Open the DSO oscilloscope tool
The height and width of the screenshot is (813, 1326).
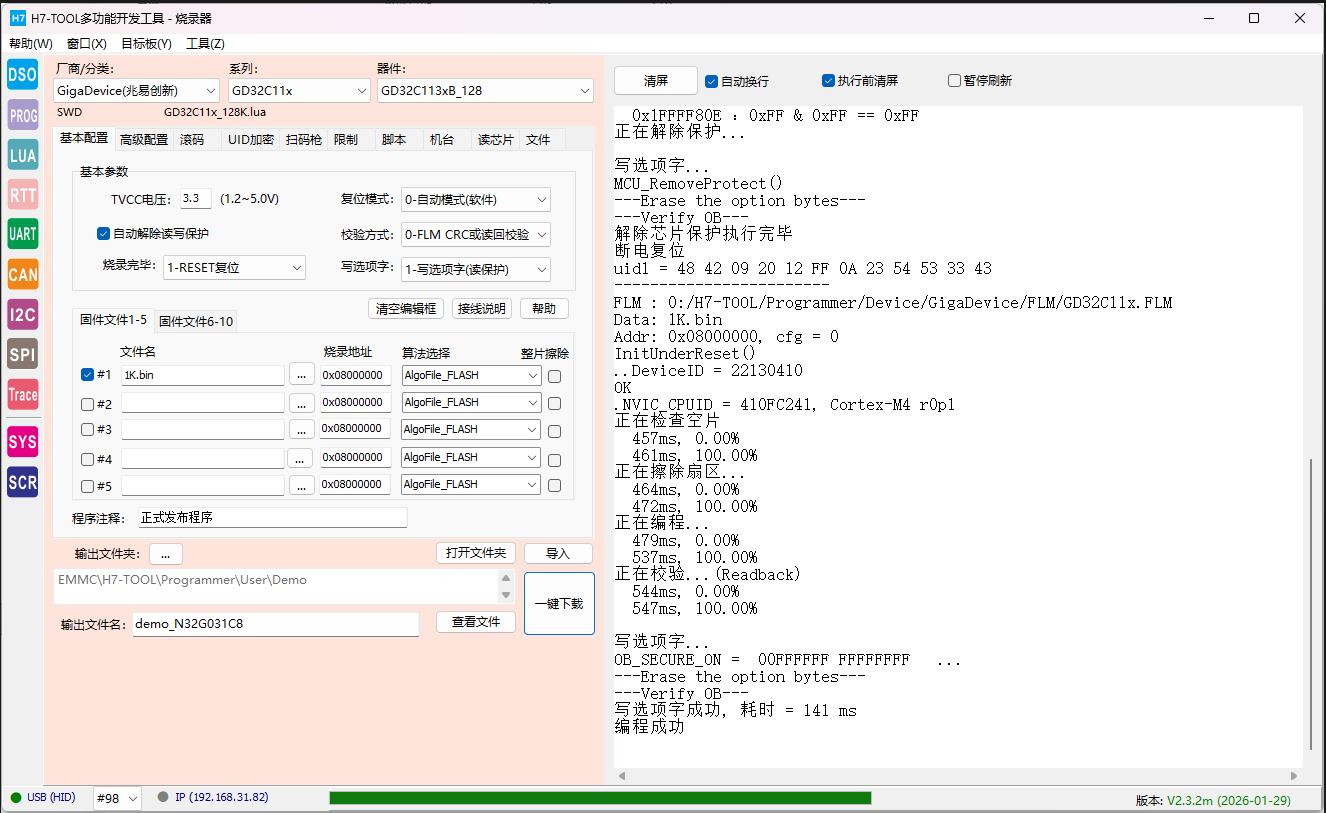[22, 74]
